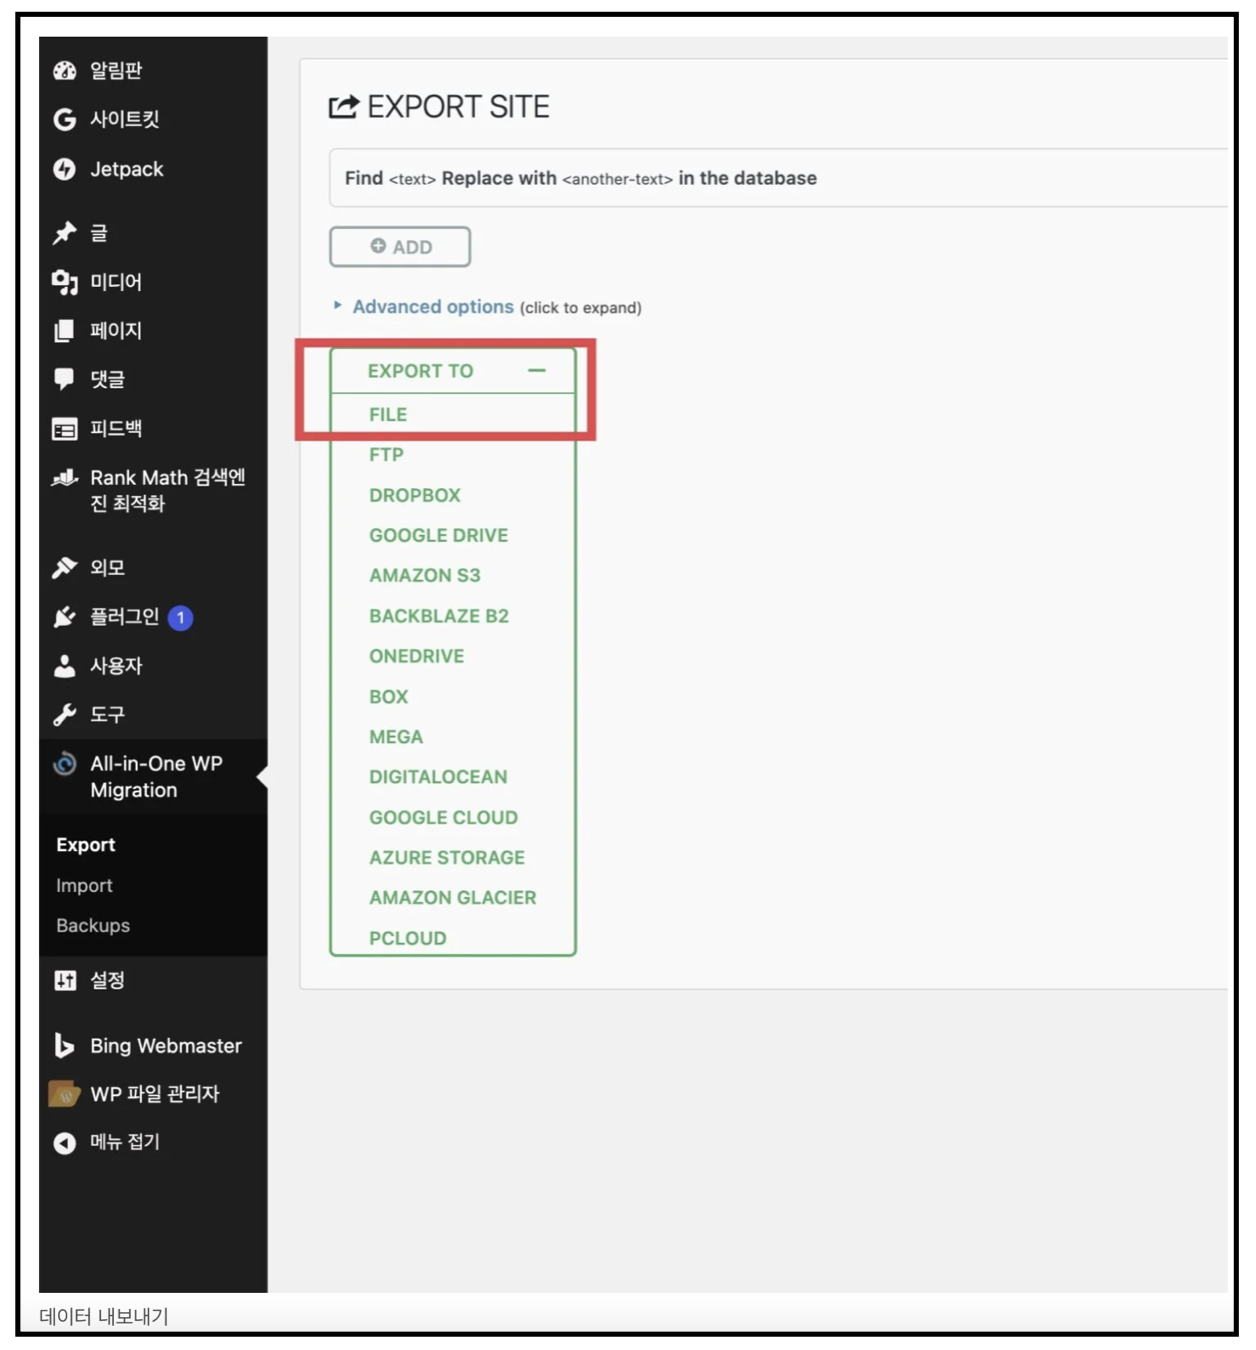
Task: Choose ONEDRIVE export option
Action: pos(417,656)
